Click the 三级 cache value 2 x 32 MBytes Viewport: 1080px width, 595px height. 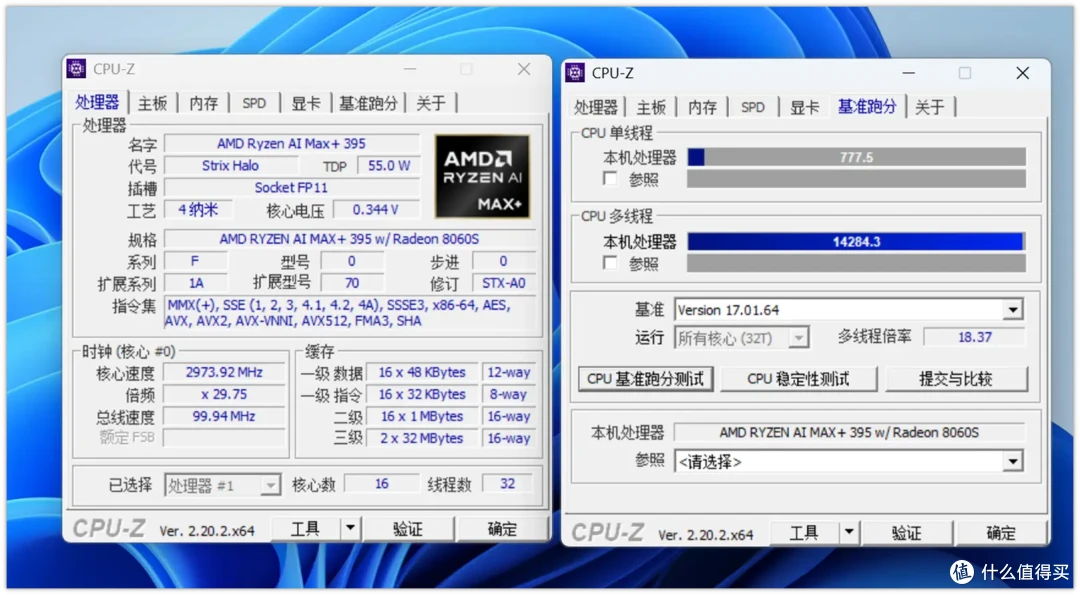point(422,438)
